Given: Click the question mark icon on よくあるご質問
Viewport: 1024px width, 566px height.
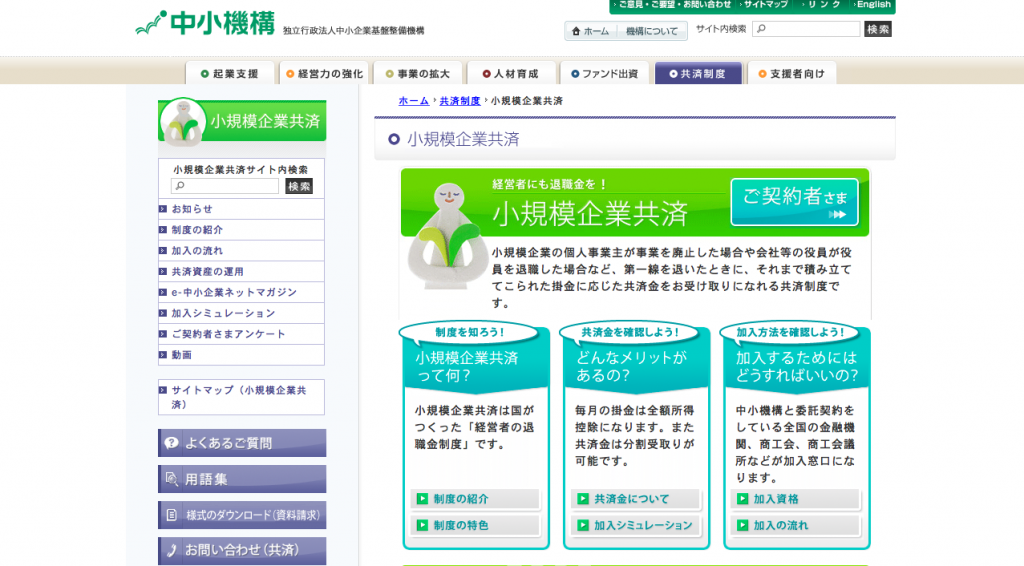Looking at the screenshot, I should click(x=171, y=443).
